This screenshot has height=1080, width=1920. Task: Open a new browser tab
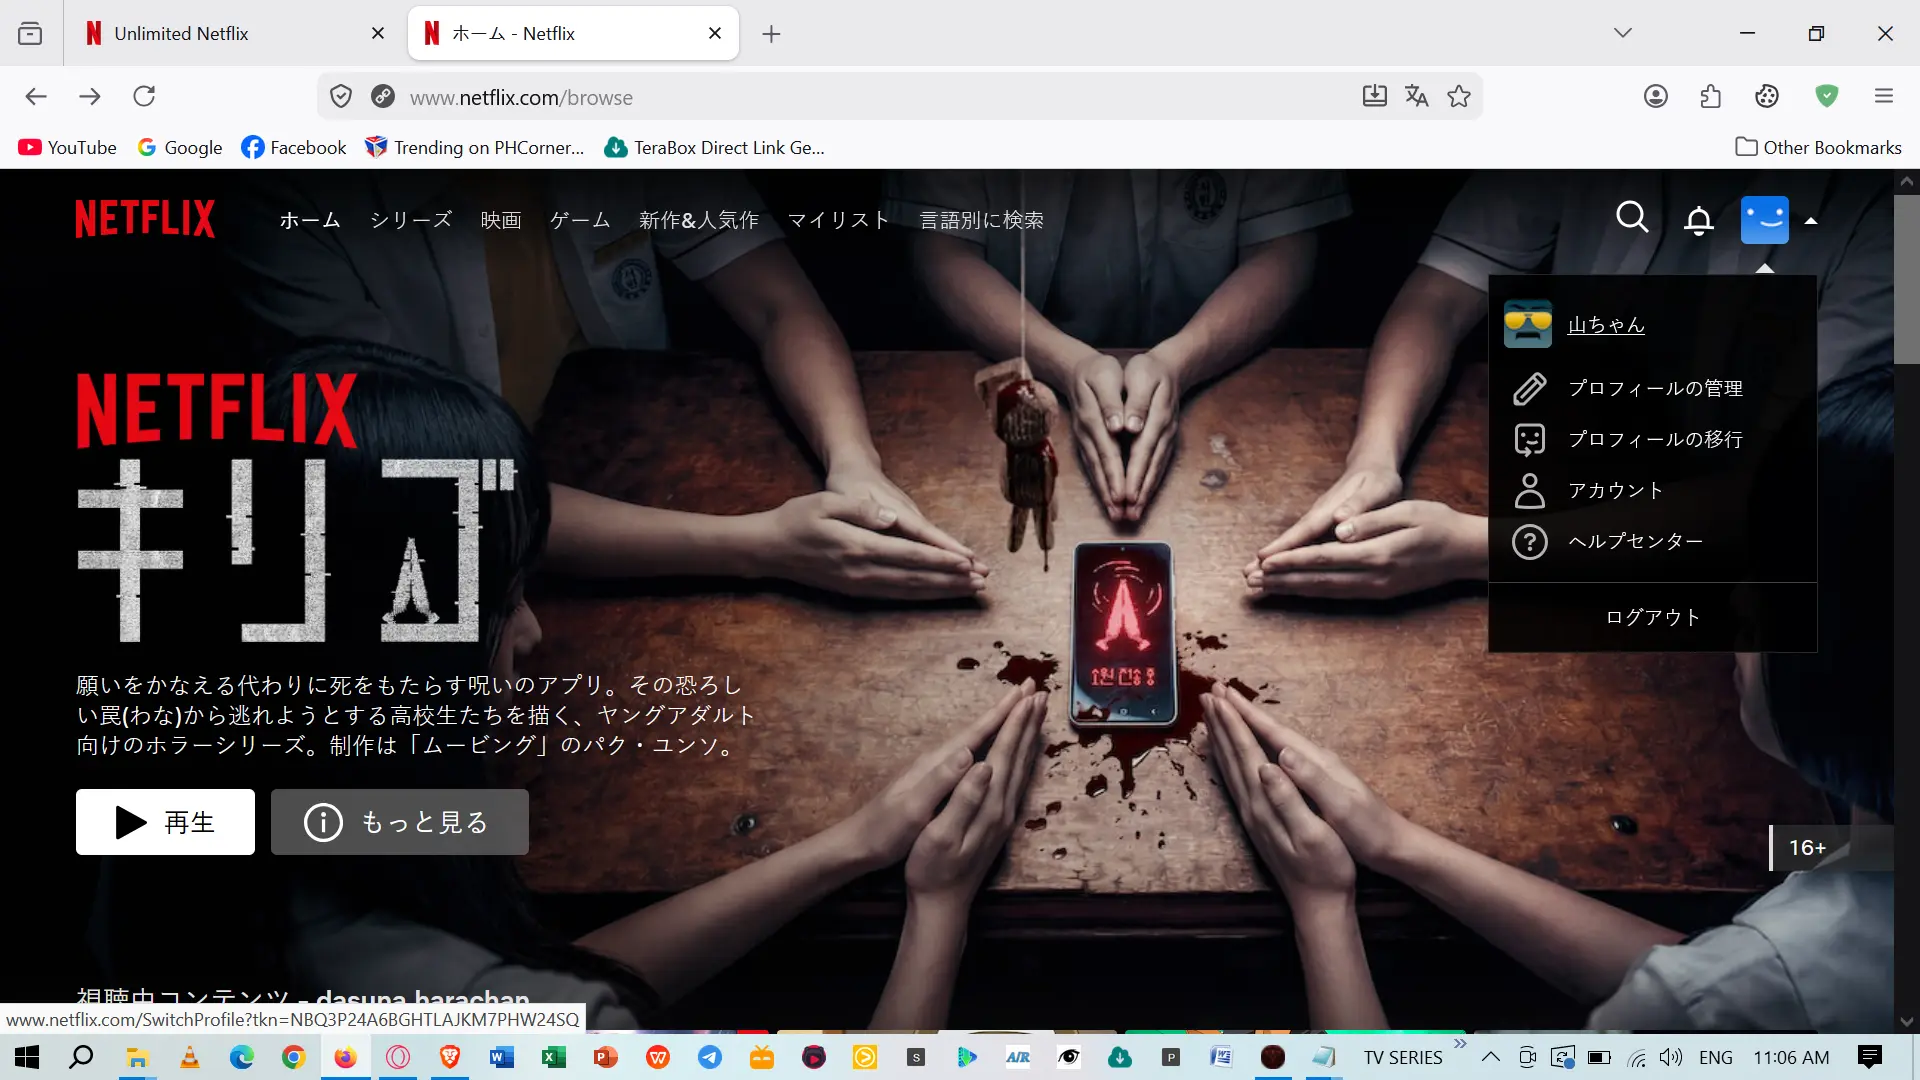pos(771,34)
